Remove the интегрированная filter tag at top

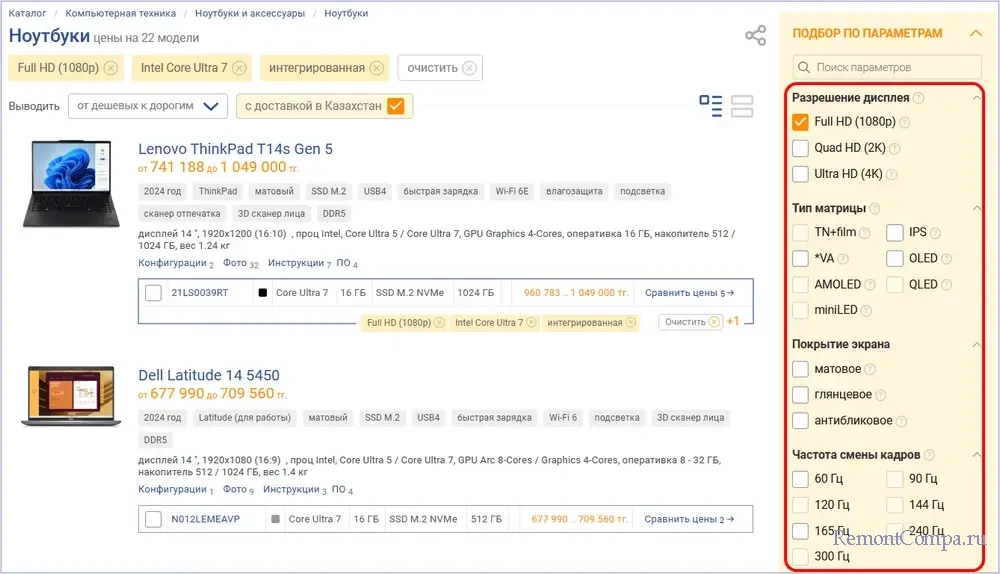click(x=376, y=68)
